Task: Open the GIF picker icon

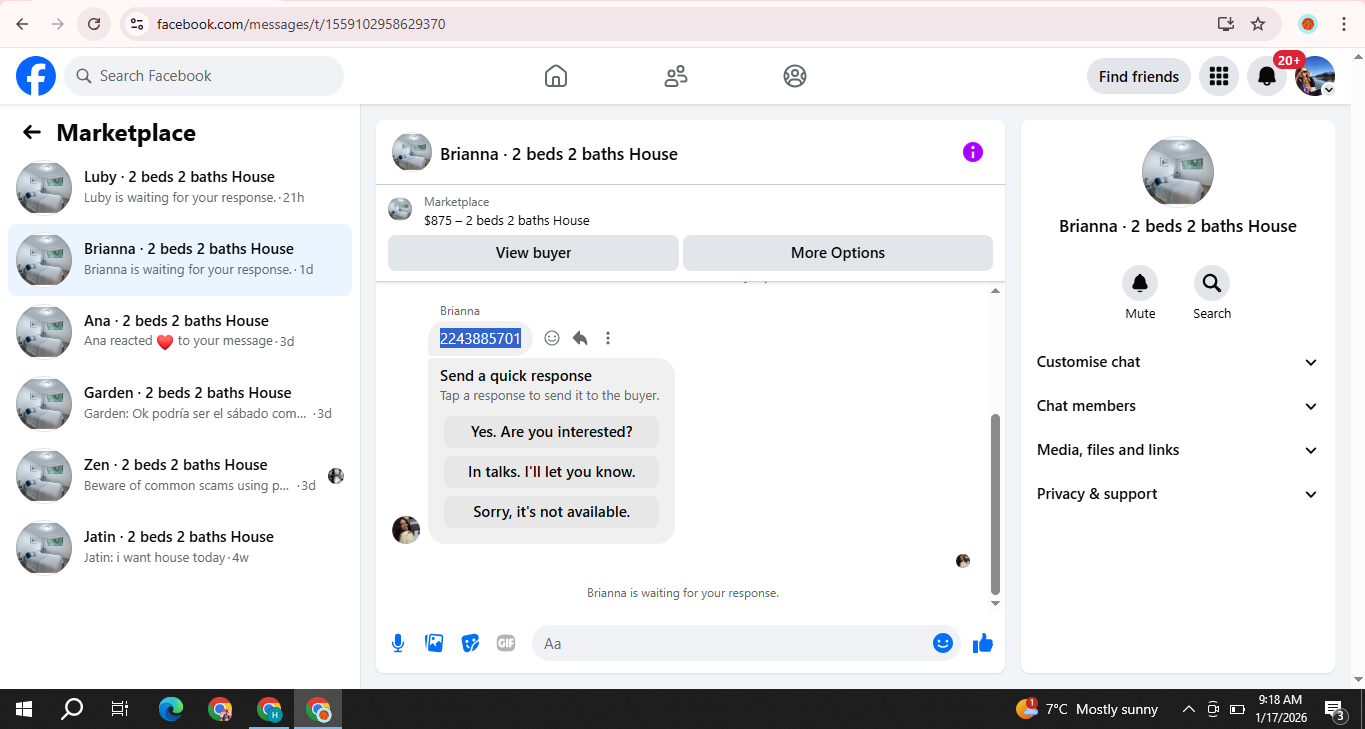Action: pyautogui.click(x=506, y=643)
